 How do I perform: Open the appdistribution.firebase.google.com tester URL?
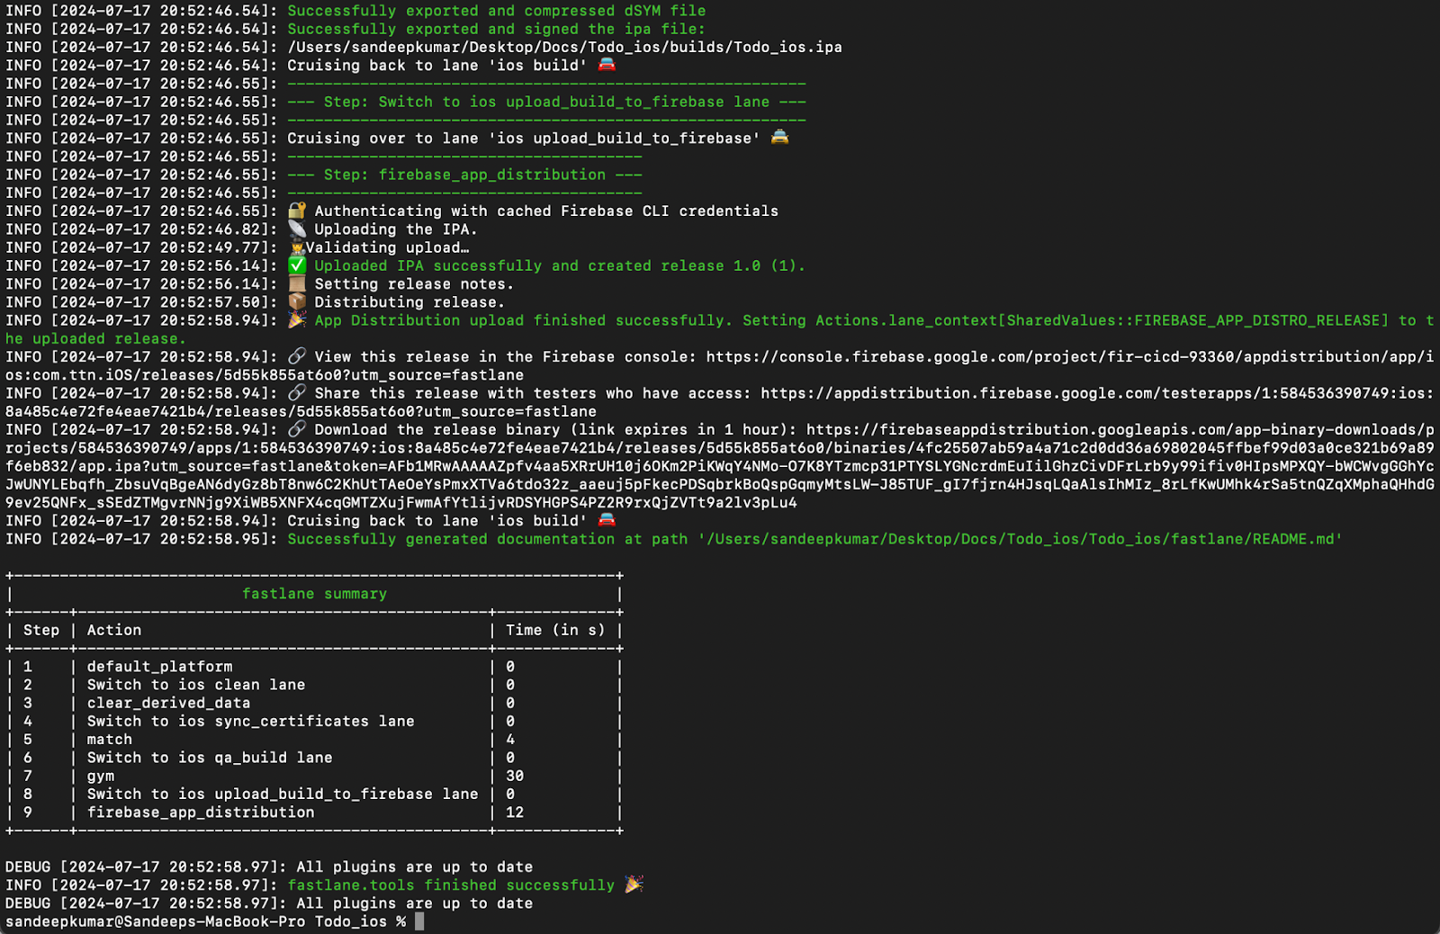[x=720, y=402]
